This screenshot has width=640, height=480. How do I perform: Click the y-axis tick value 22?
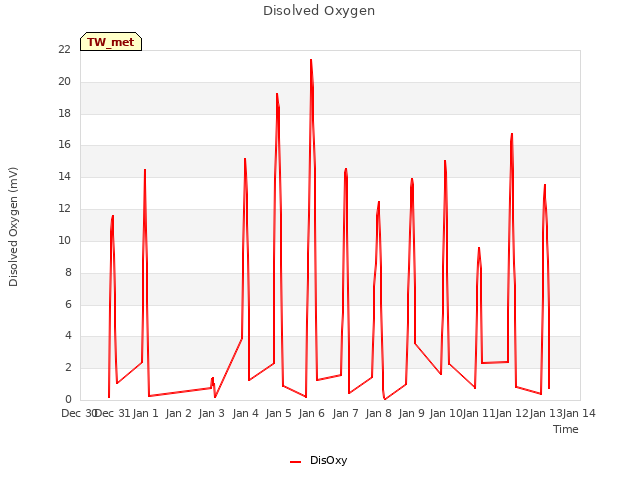[x=64, y=50]
